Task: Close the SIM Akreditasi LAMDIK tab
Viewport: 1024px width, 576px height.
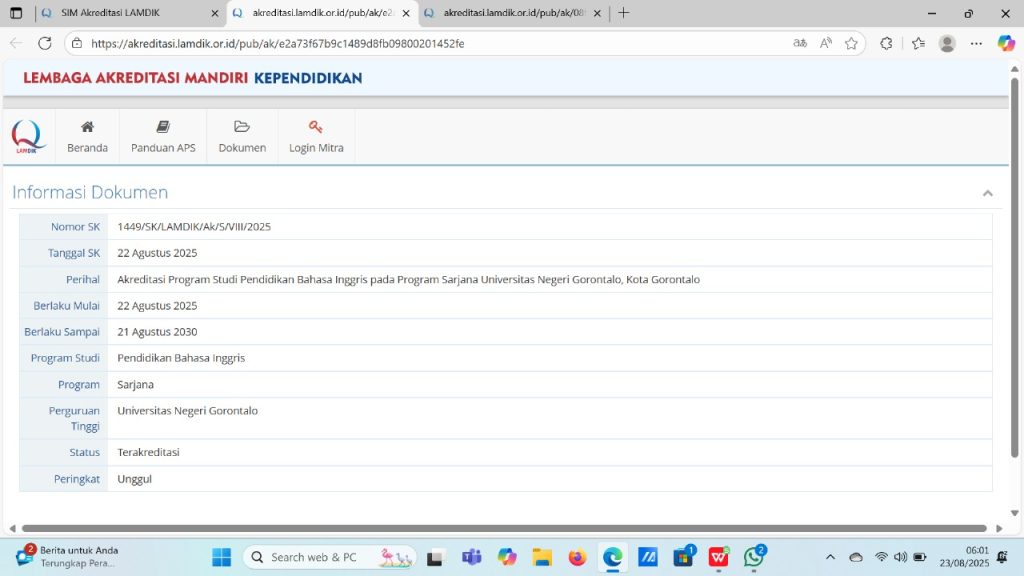Action: 214,13
